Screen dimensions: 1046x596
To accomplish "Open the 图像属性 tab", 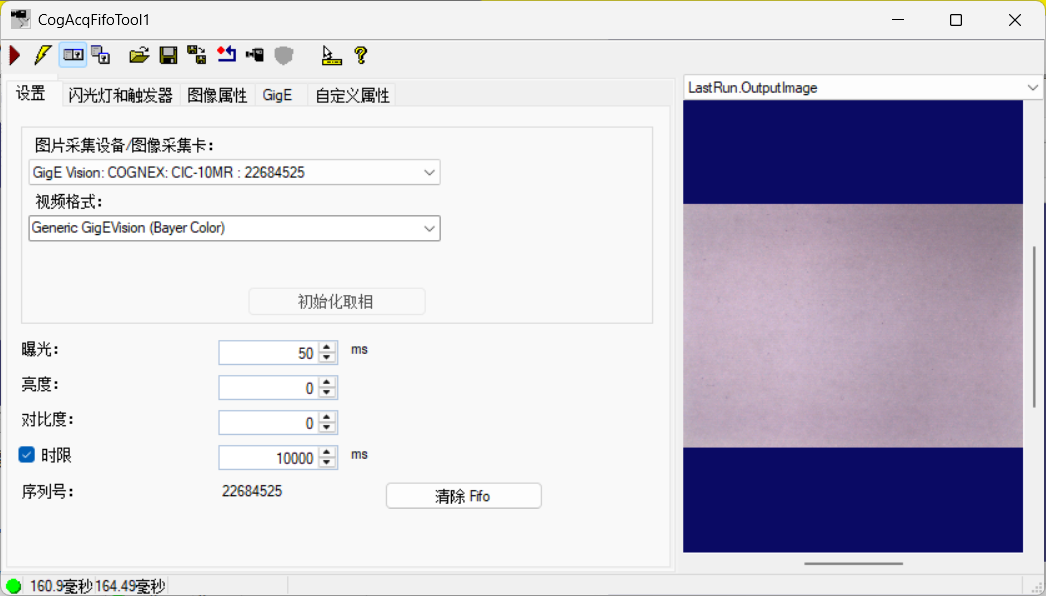I will point(217,95).
